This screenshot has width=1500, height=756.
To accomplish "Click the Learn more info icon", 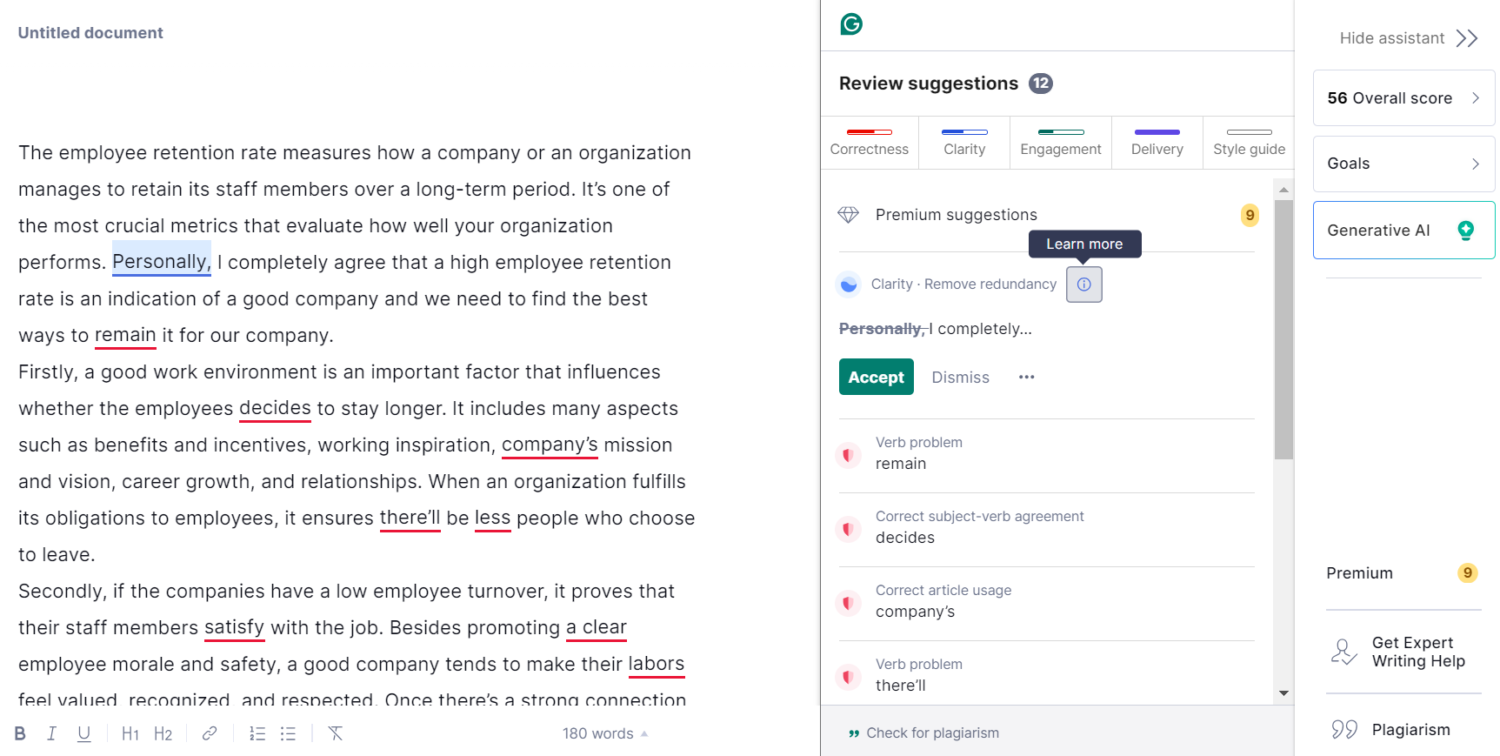I will (x=1084, y=284).
